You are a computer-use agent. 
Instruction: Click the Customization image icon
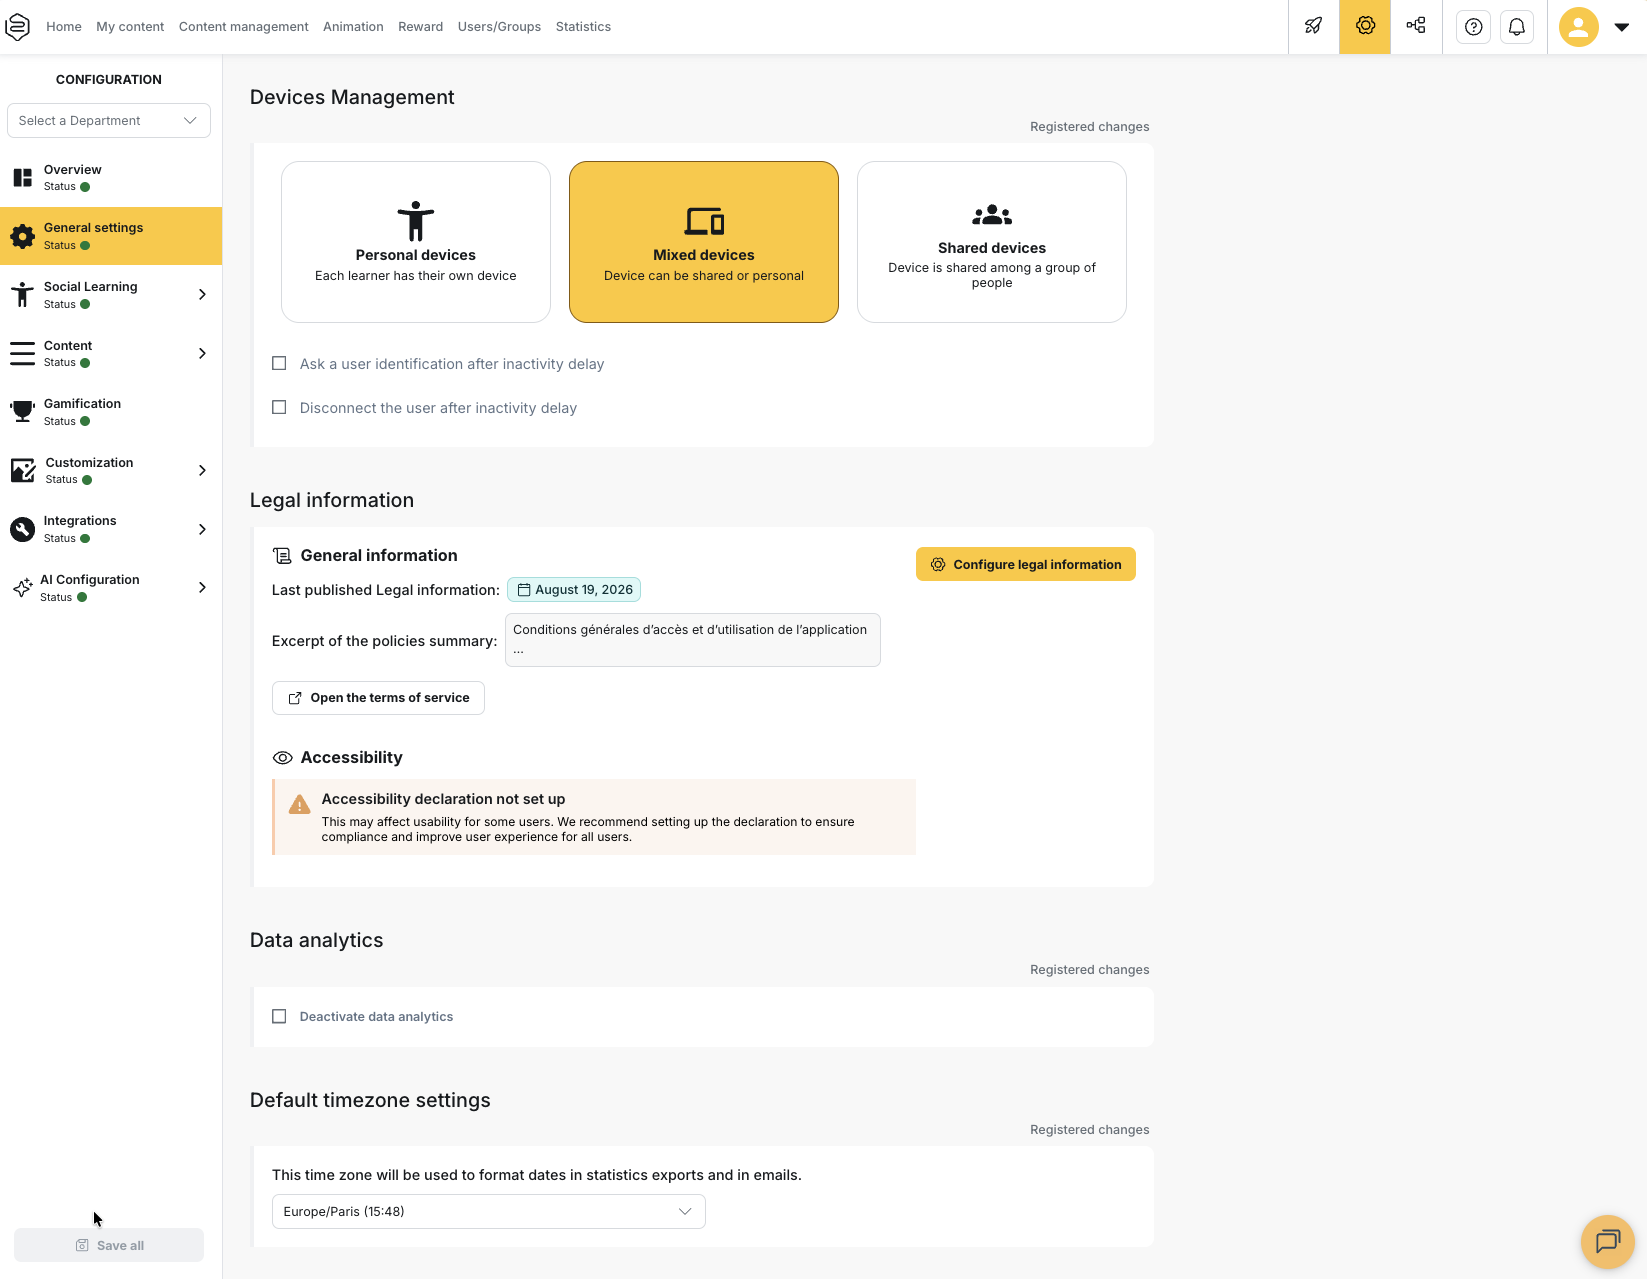[23, 471]
